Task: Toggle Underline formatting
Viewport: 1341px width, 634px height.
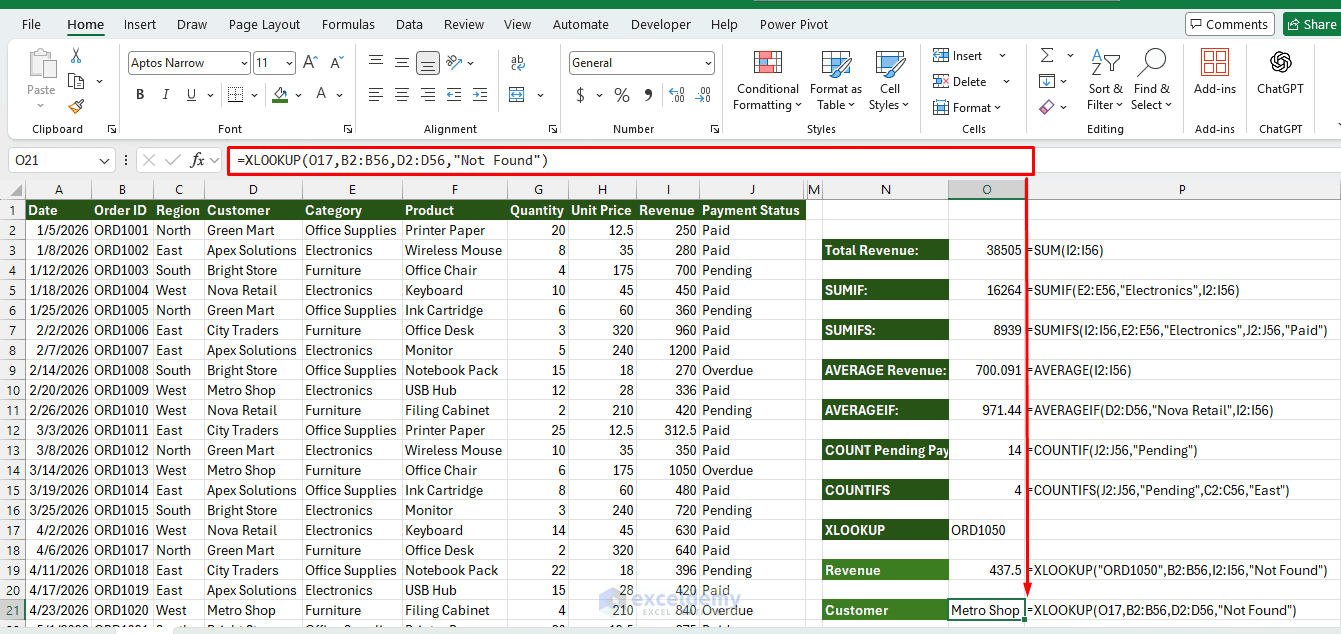Action: (x=191, y=95)
